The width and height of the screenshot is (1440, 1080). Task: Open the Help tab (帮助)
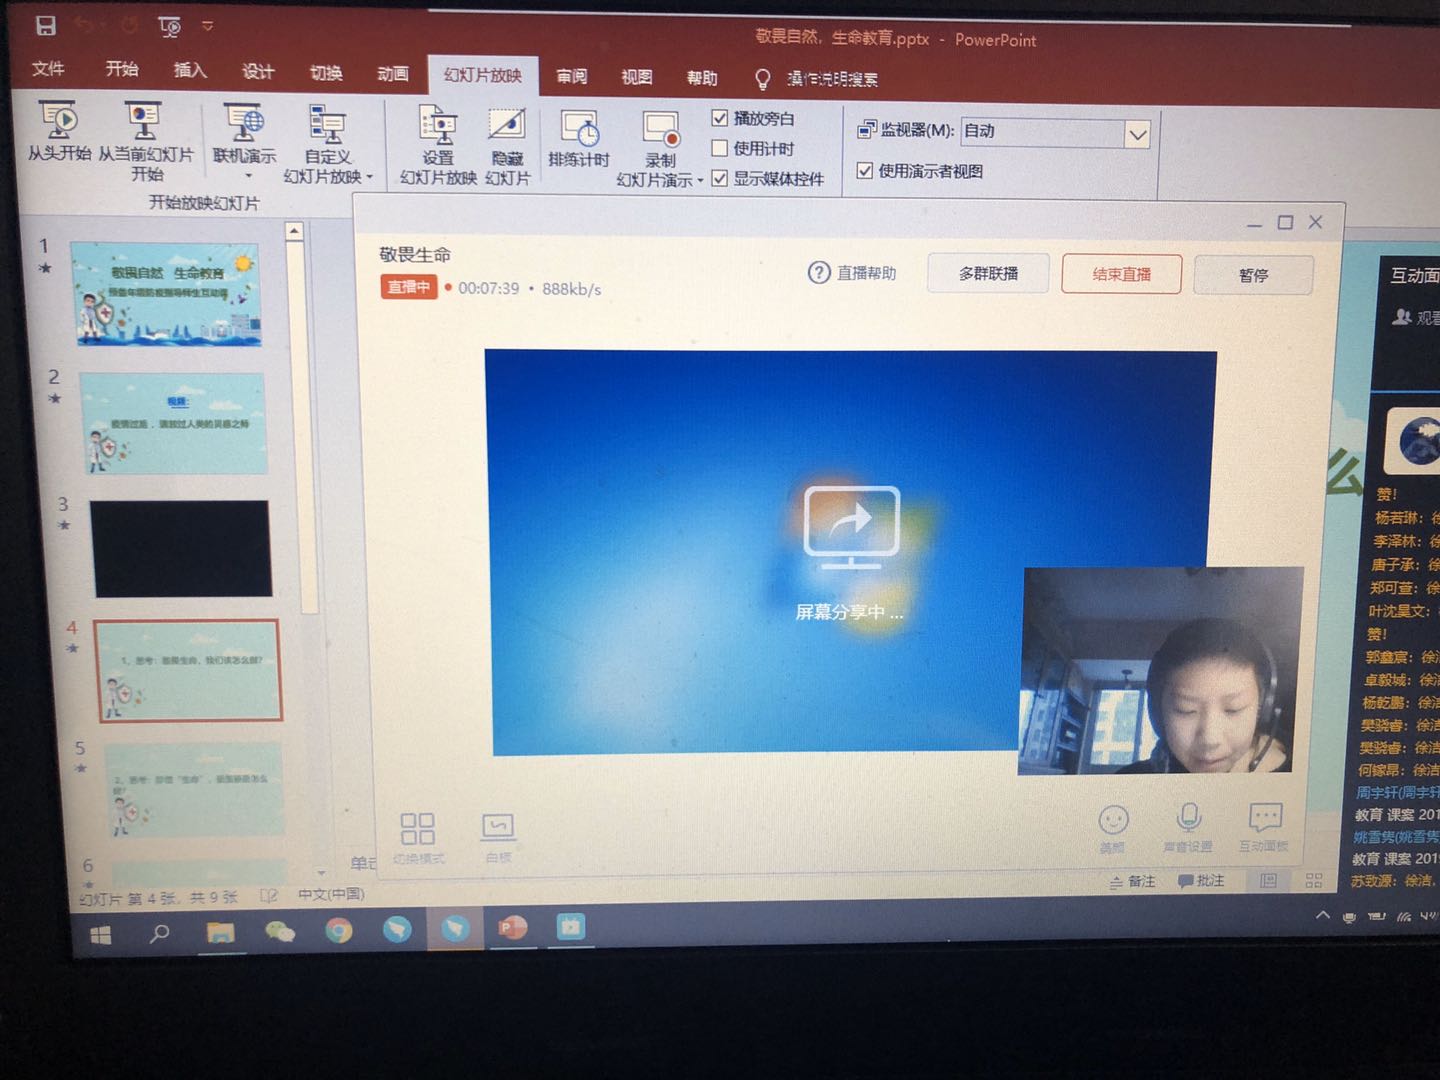pyautogui.click(x=702, y=78)
